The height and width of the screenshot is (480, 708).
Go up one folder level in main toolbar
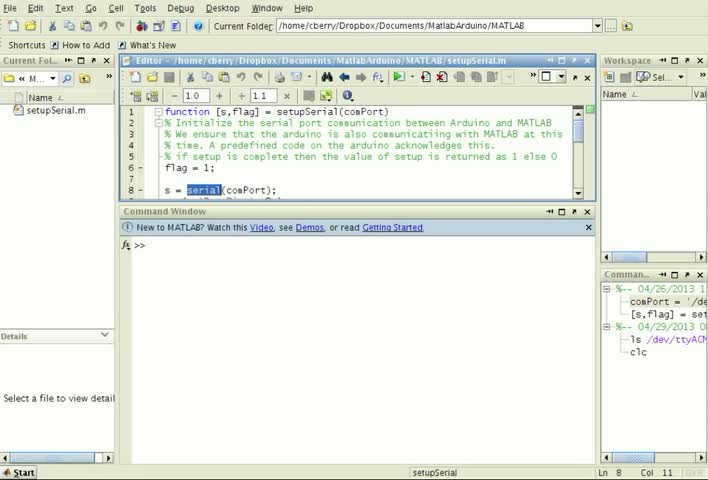tap(627, 26)
